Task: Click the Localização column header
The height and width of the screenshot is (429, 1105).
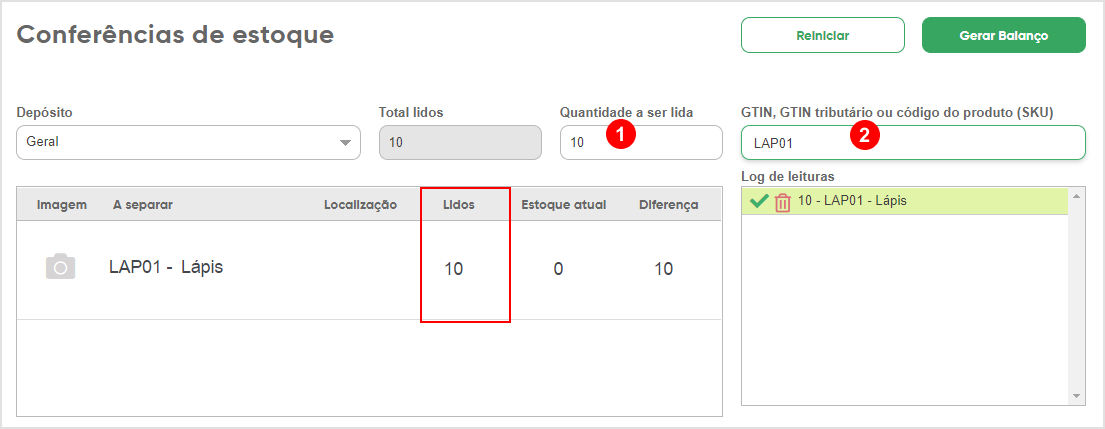Action: (360, 204)
